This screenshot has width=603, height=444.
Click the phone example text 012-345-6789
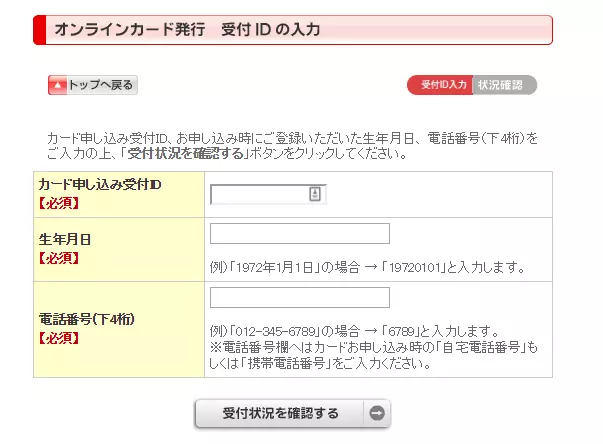tap(275, 331)
